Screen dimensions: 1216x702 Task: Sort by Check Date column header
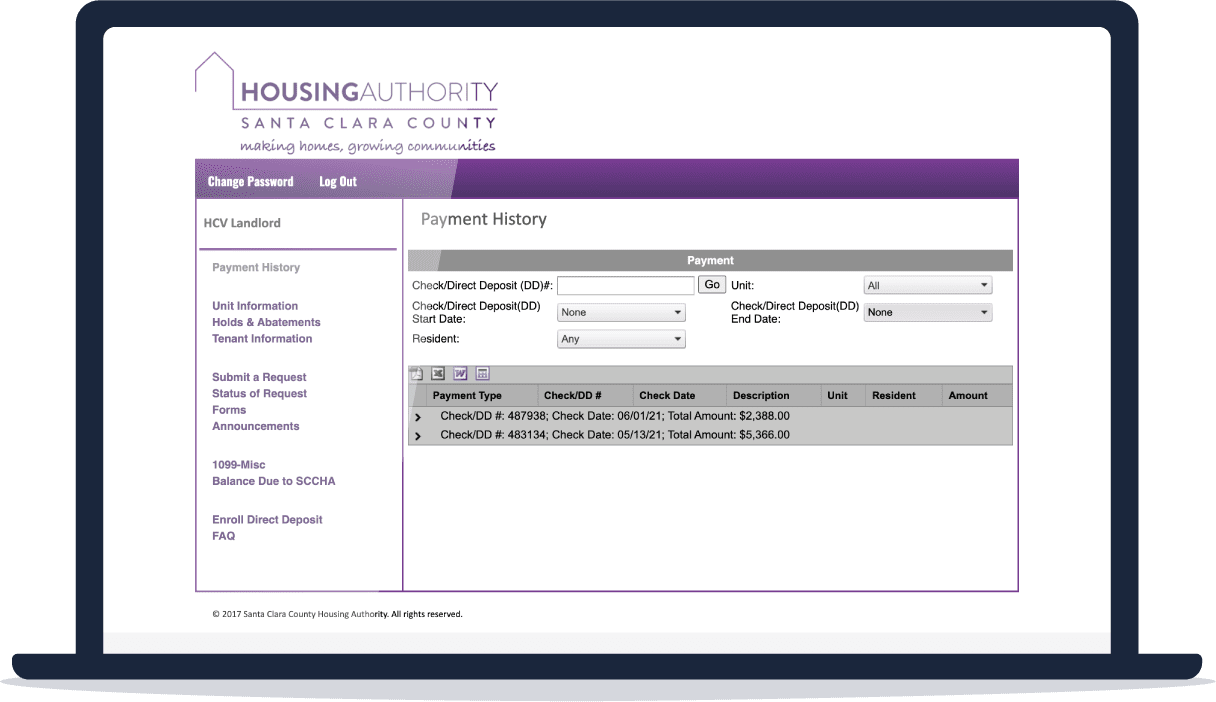667,396
